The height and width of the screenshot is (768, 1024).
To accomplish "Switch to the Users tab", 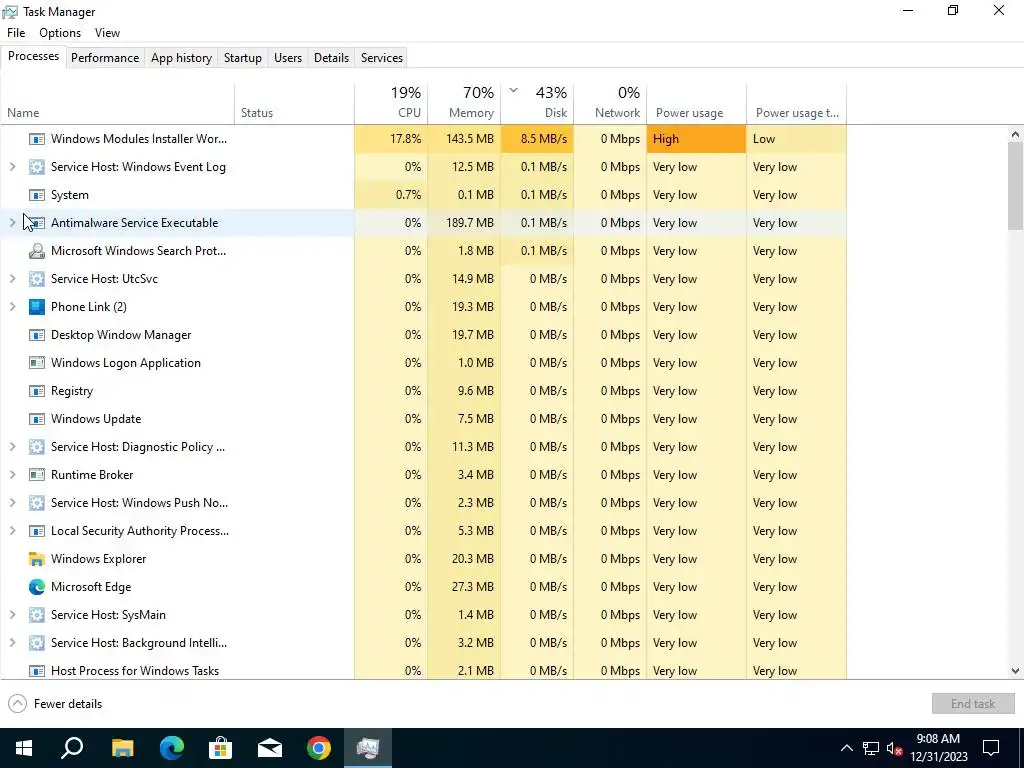I will (288, 57).
